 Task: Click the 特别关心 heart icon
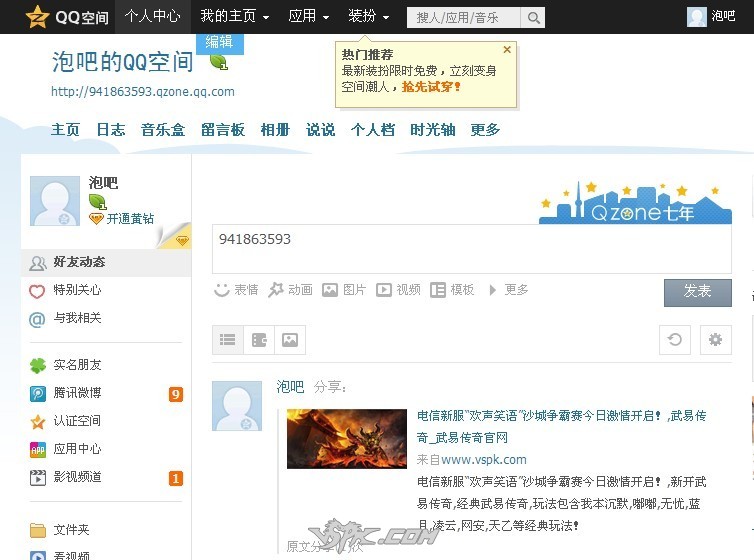pyautogui.click(x=37, y=291)
